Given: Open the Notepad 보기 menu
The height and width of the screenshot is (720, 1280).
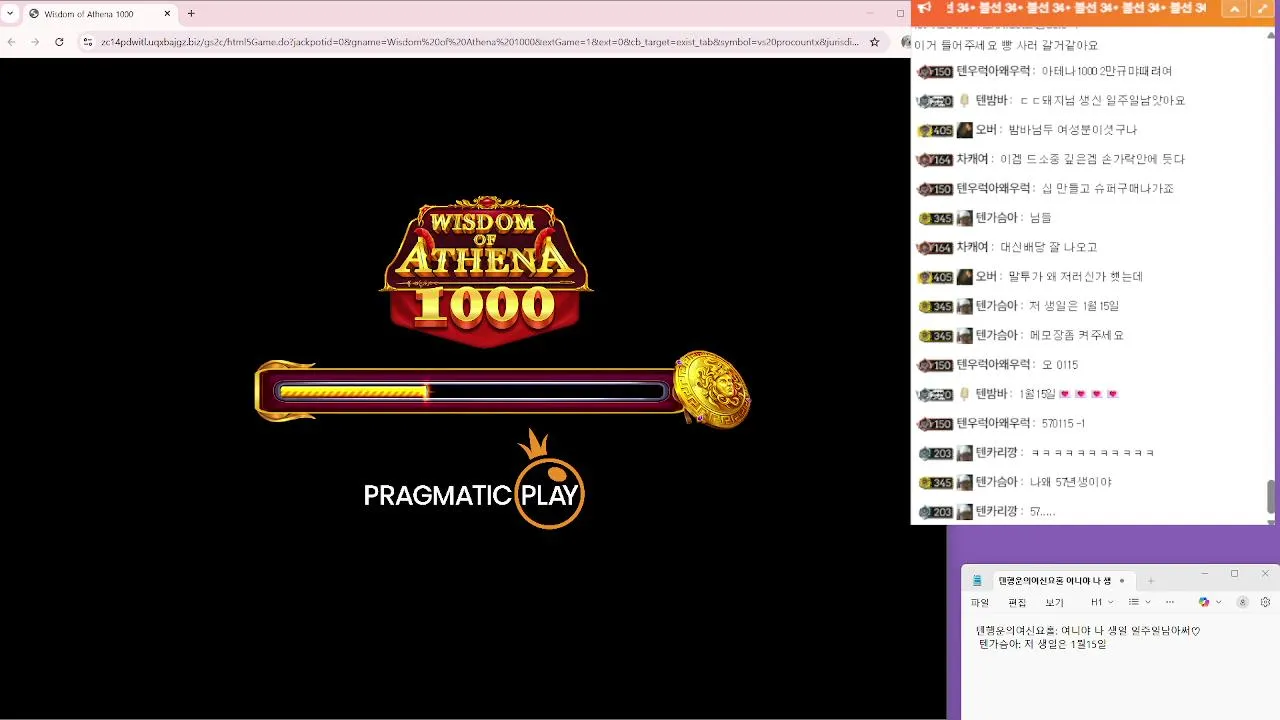Looking at the screenshot, I should [1054, 603].
